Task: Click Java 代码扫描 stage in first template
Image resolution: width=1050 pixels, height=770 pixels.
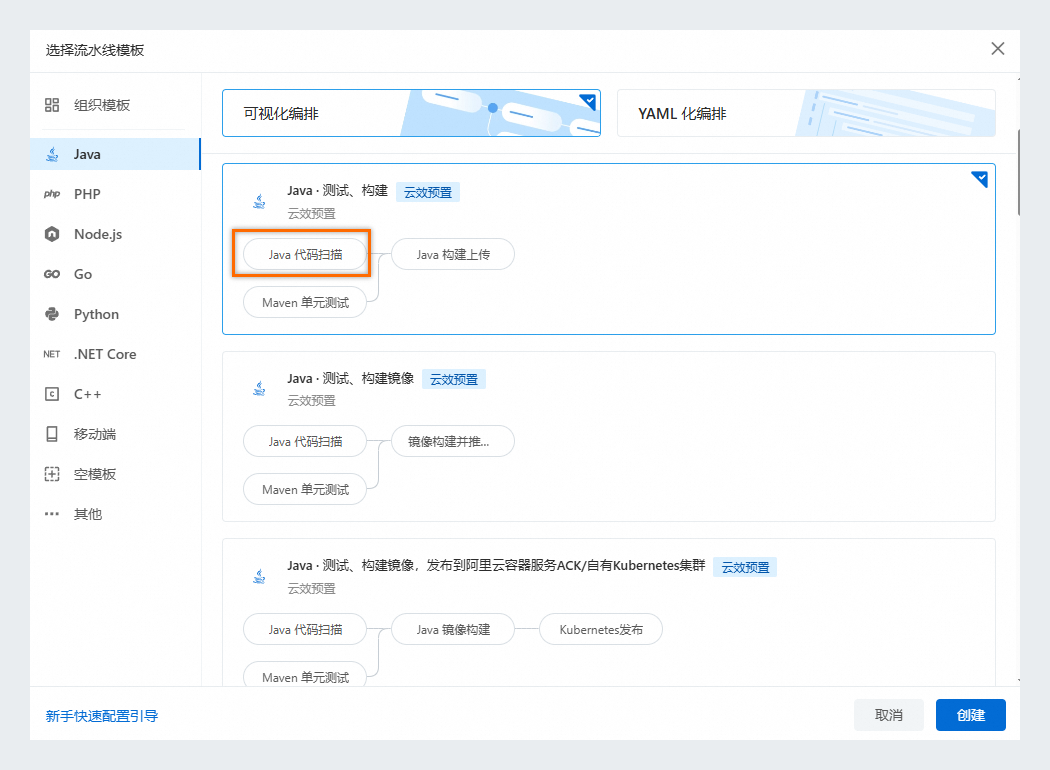Action: coord(305,254)
